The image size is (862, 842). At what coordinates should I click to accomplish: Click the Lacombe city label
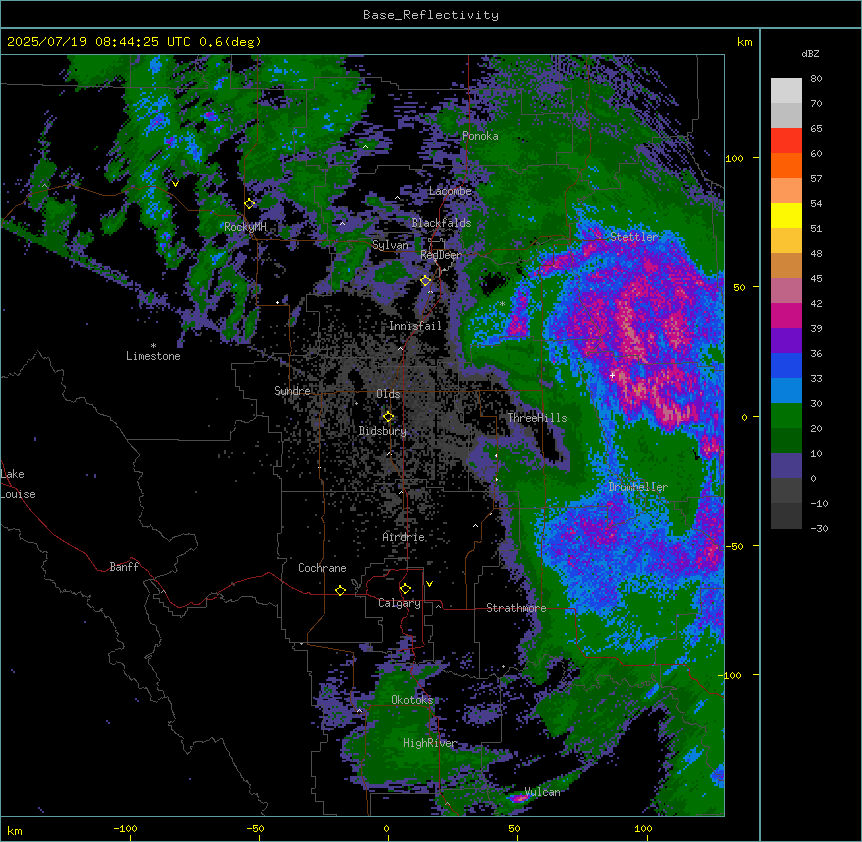[450, 191]
